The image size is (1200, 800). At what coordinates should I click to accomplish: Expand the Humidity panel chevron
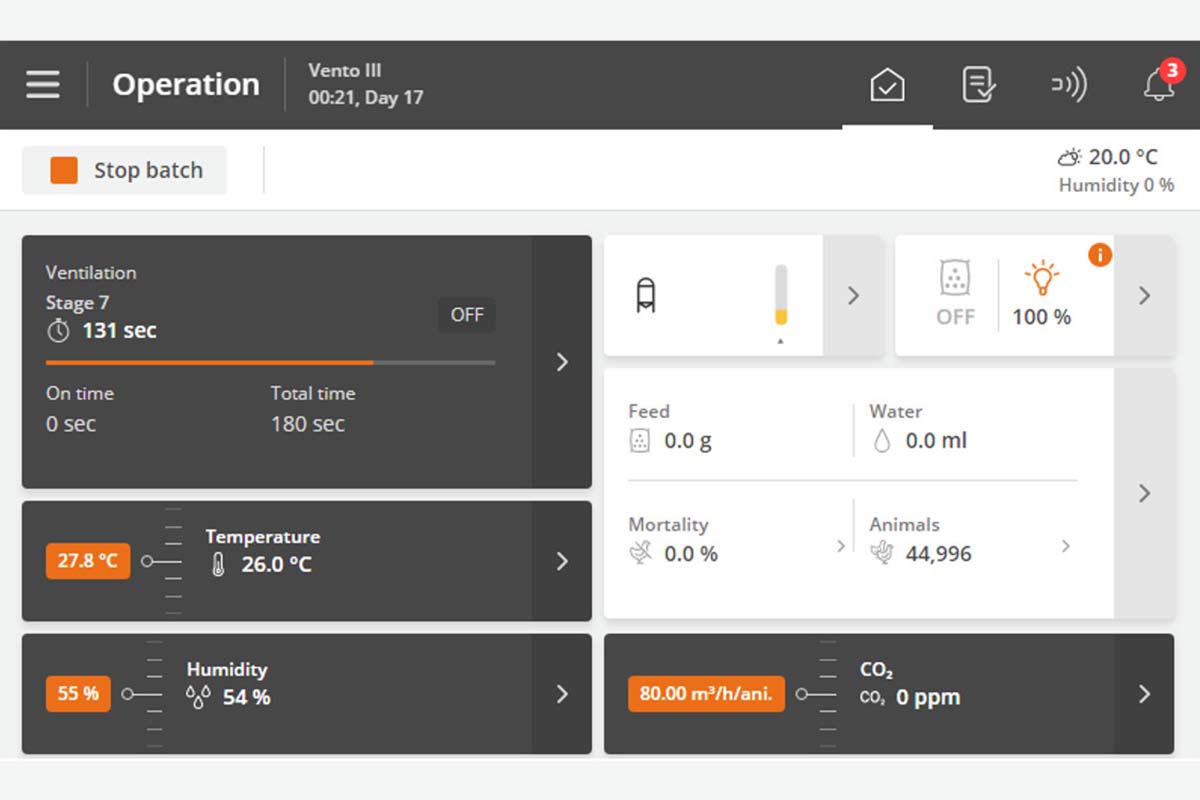(x=562, y=694)
